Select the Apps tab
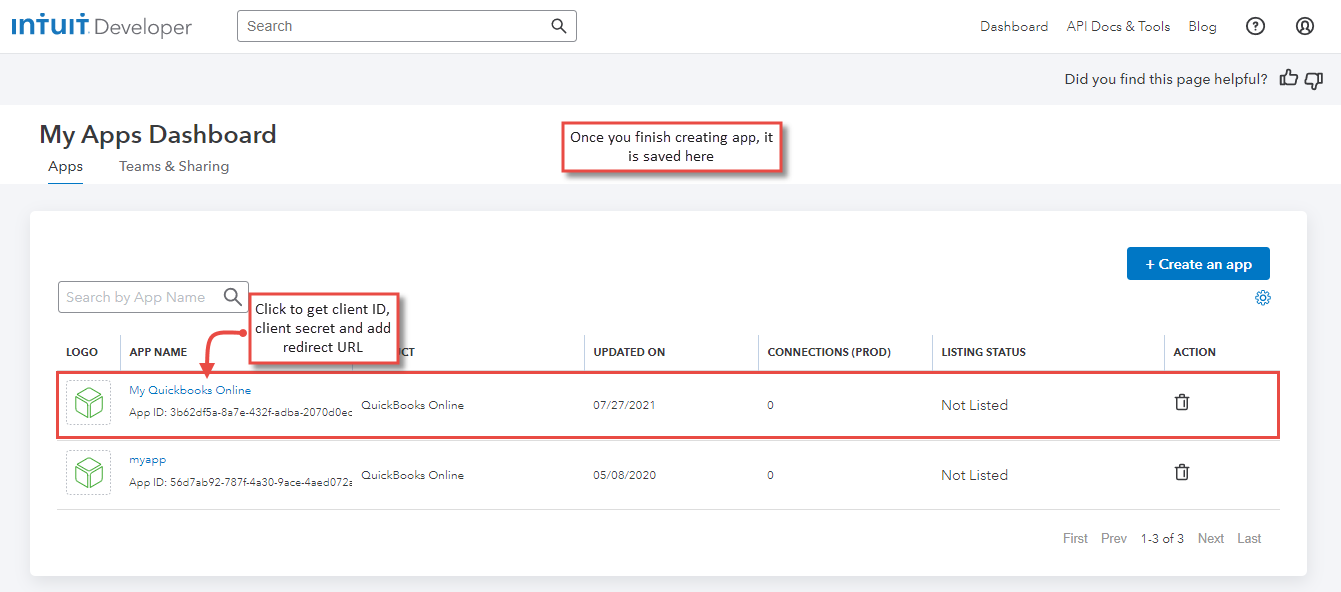Image resolution: width=1341 pixels, height=592 pixels. (x=66, y=167)
